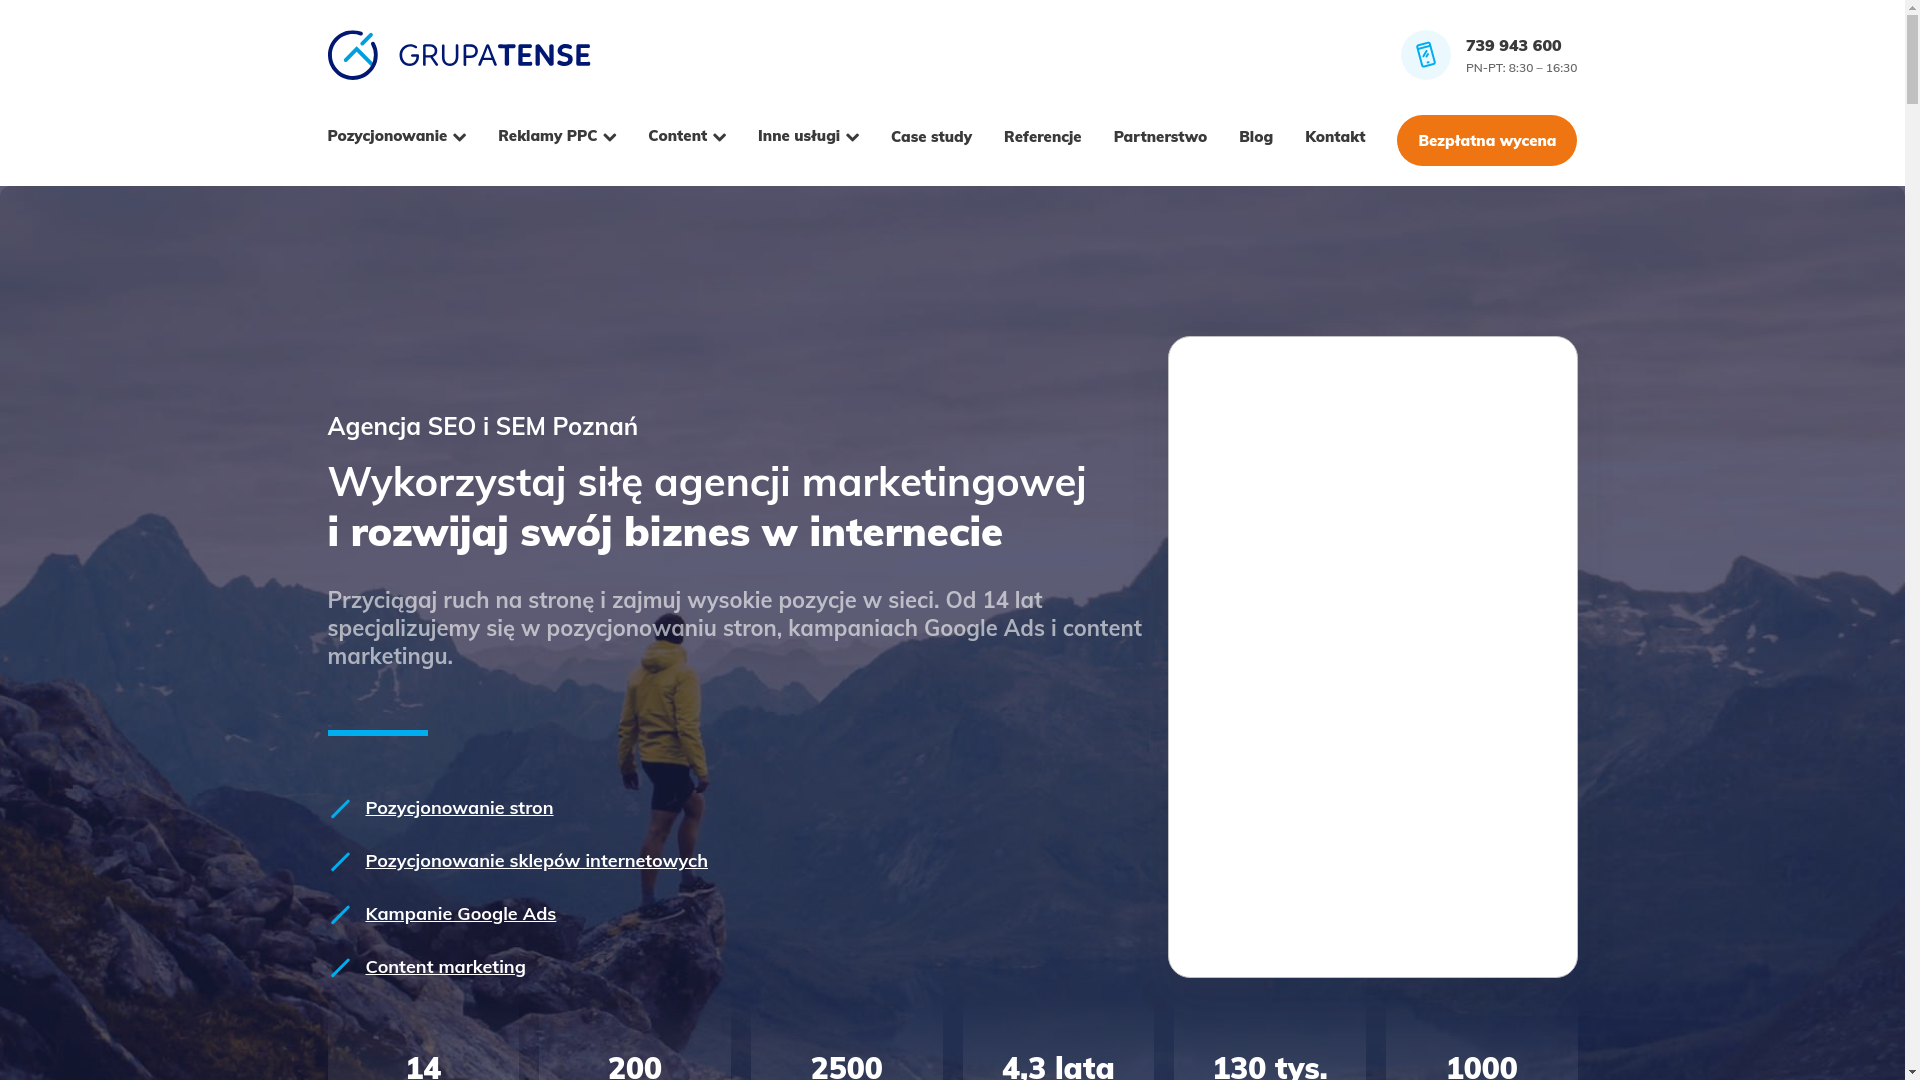
Task: Click the white form panel in hero
Action: tap(1372, 656)
